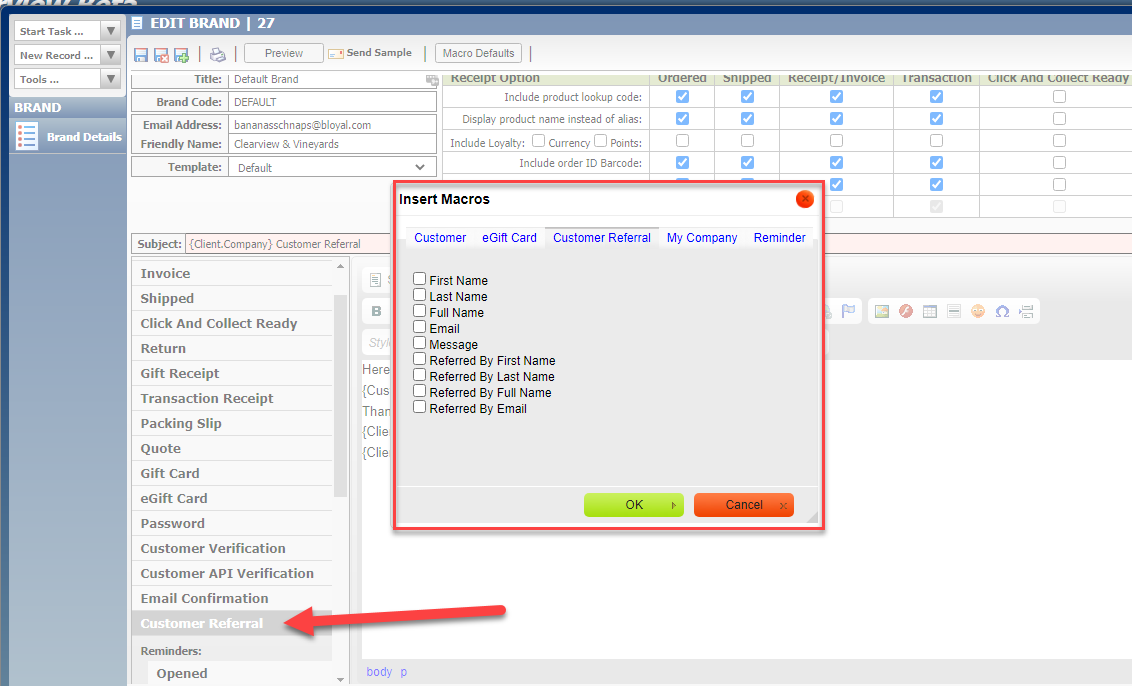This screenshot has height=686, width=1132.
Task: Open special character omega icon
Action: (x=1001, y=311)
